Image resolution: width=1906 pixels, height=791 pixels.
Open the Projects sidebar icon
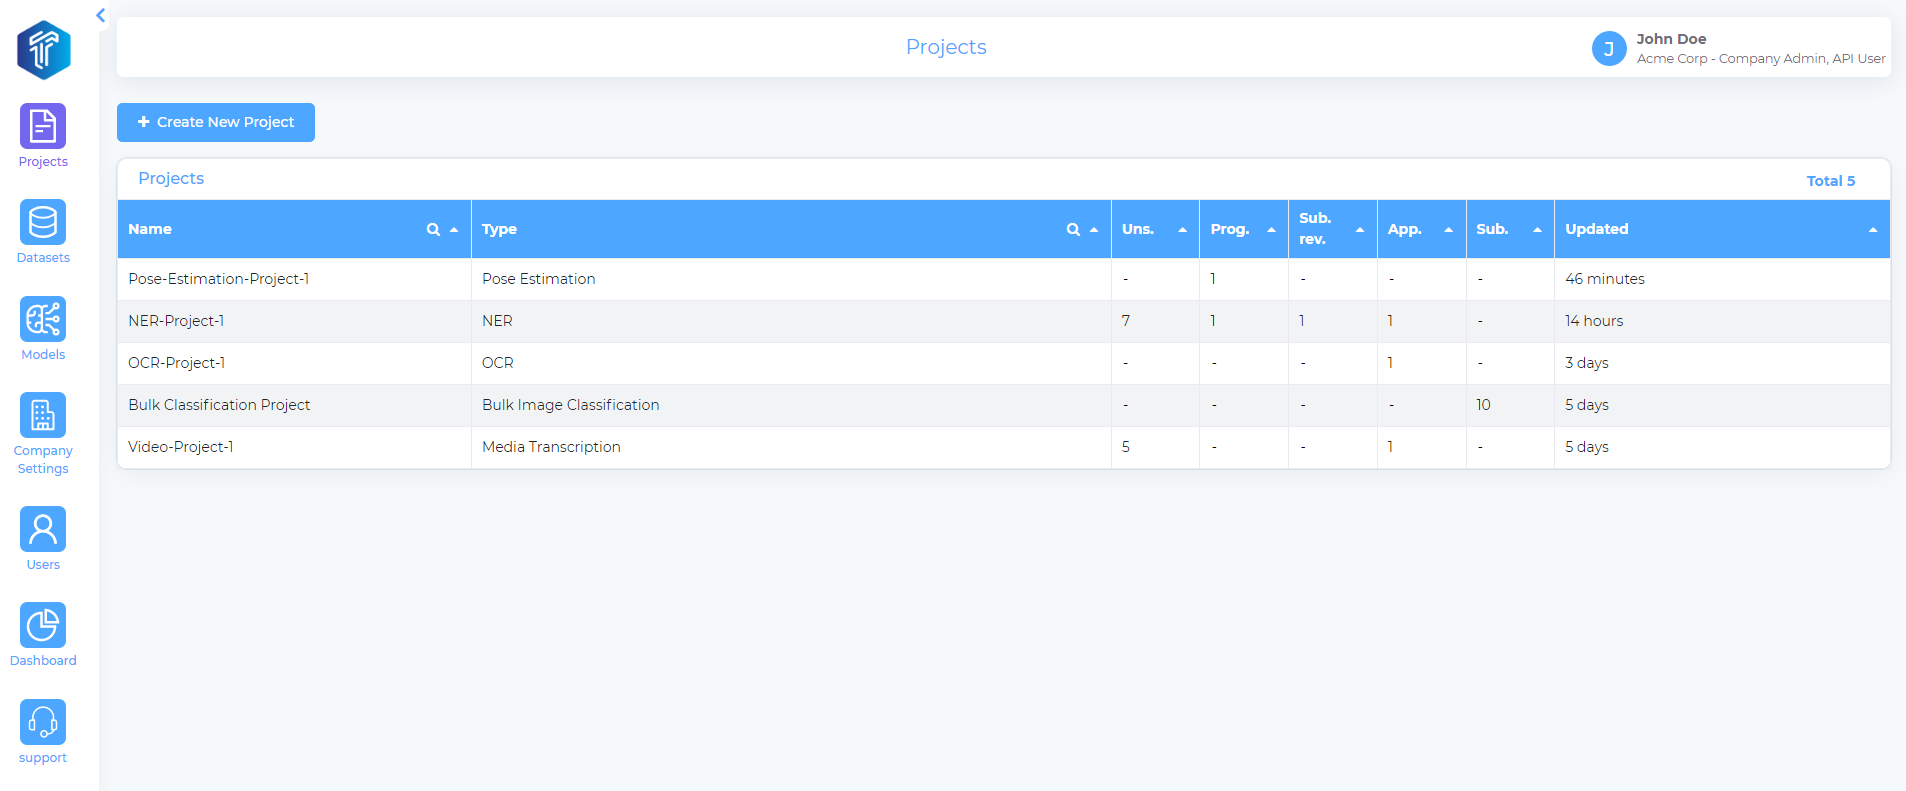(43, 126)
